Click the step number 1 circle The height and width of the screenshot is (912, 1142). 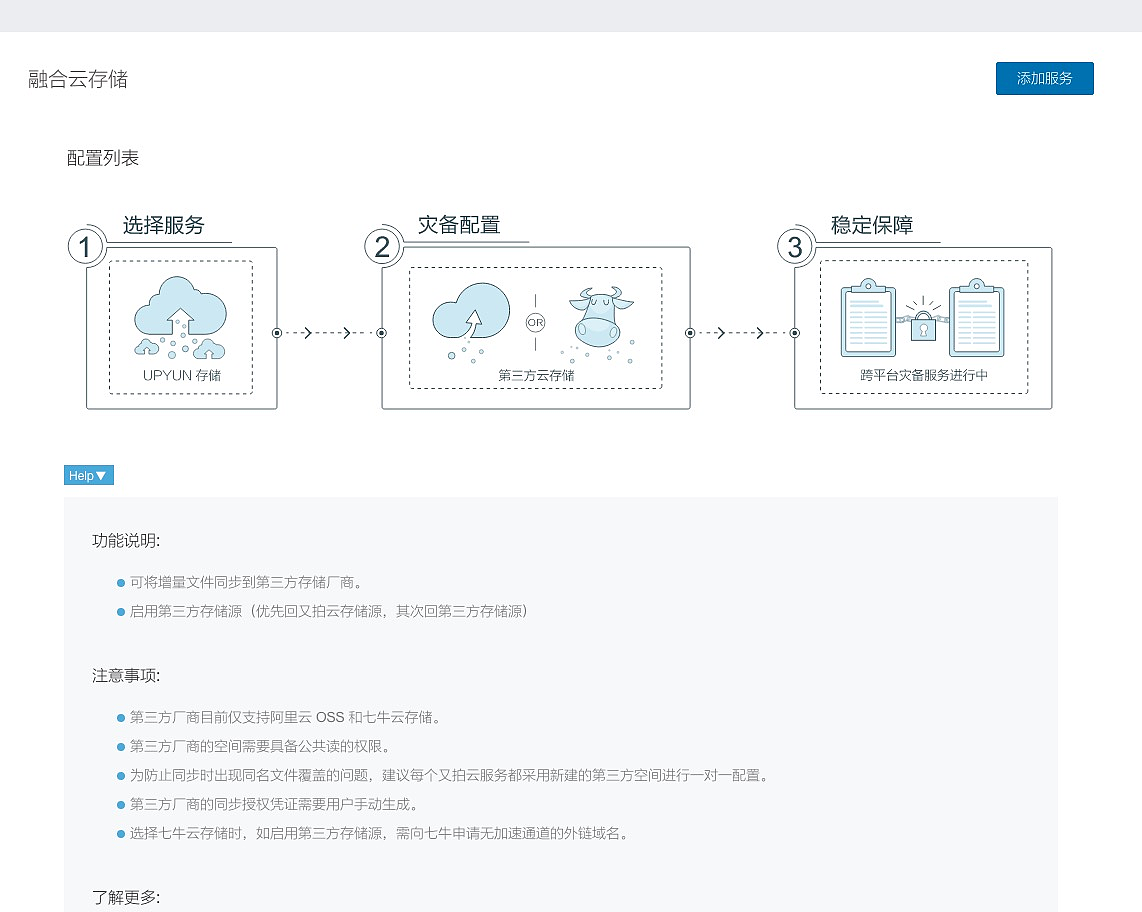coord(87,247)
